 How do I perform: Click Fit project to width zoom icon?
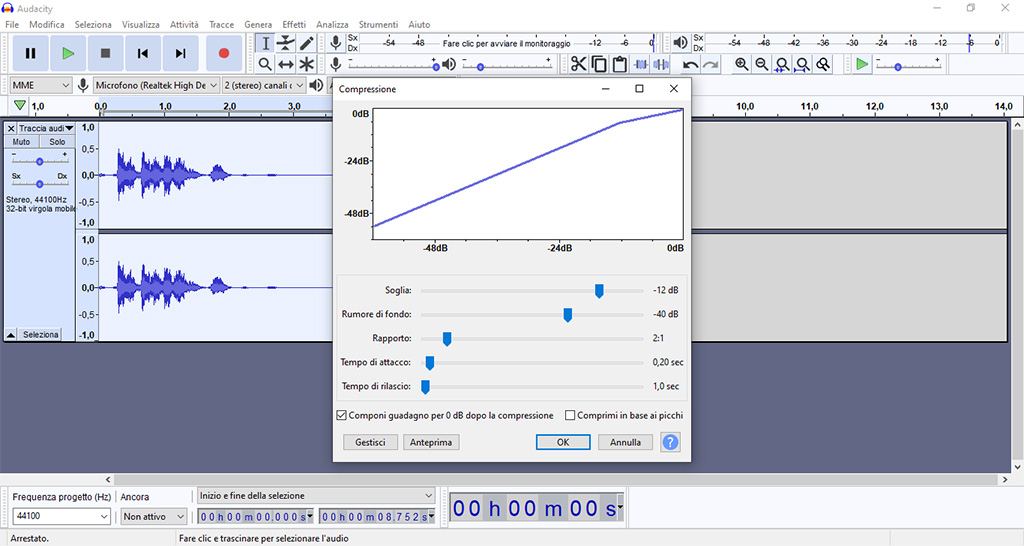(x=803, y=64)
